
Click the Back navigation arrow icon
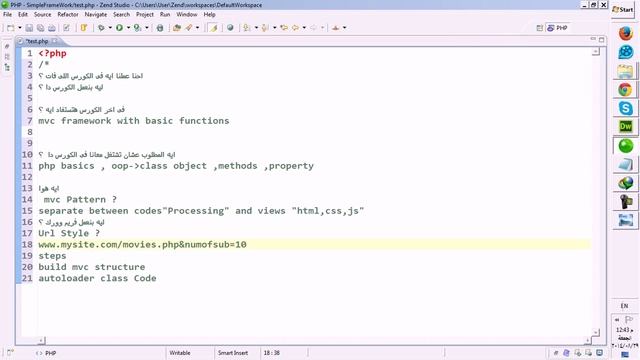point(295,28)
